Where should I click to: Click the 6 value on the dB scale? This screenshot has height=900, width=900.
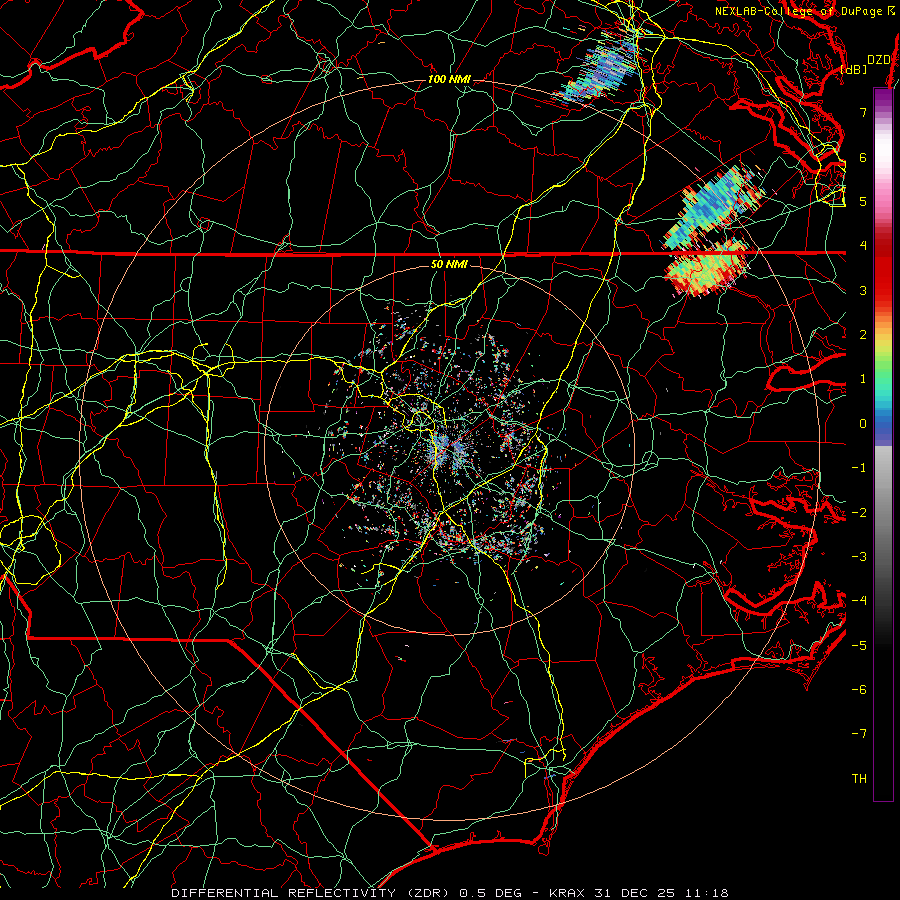tap(863, 157)
